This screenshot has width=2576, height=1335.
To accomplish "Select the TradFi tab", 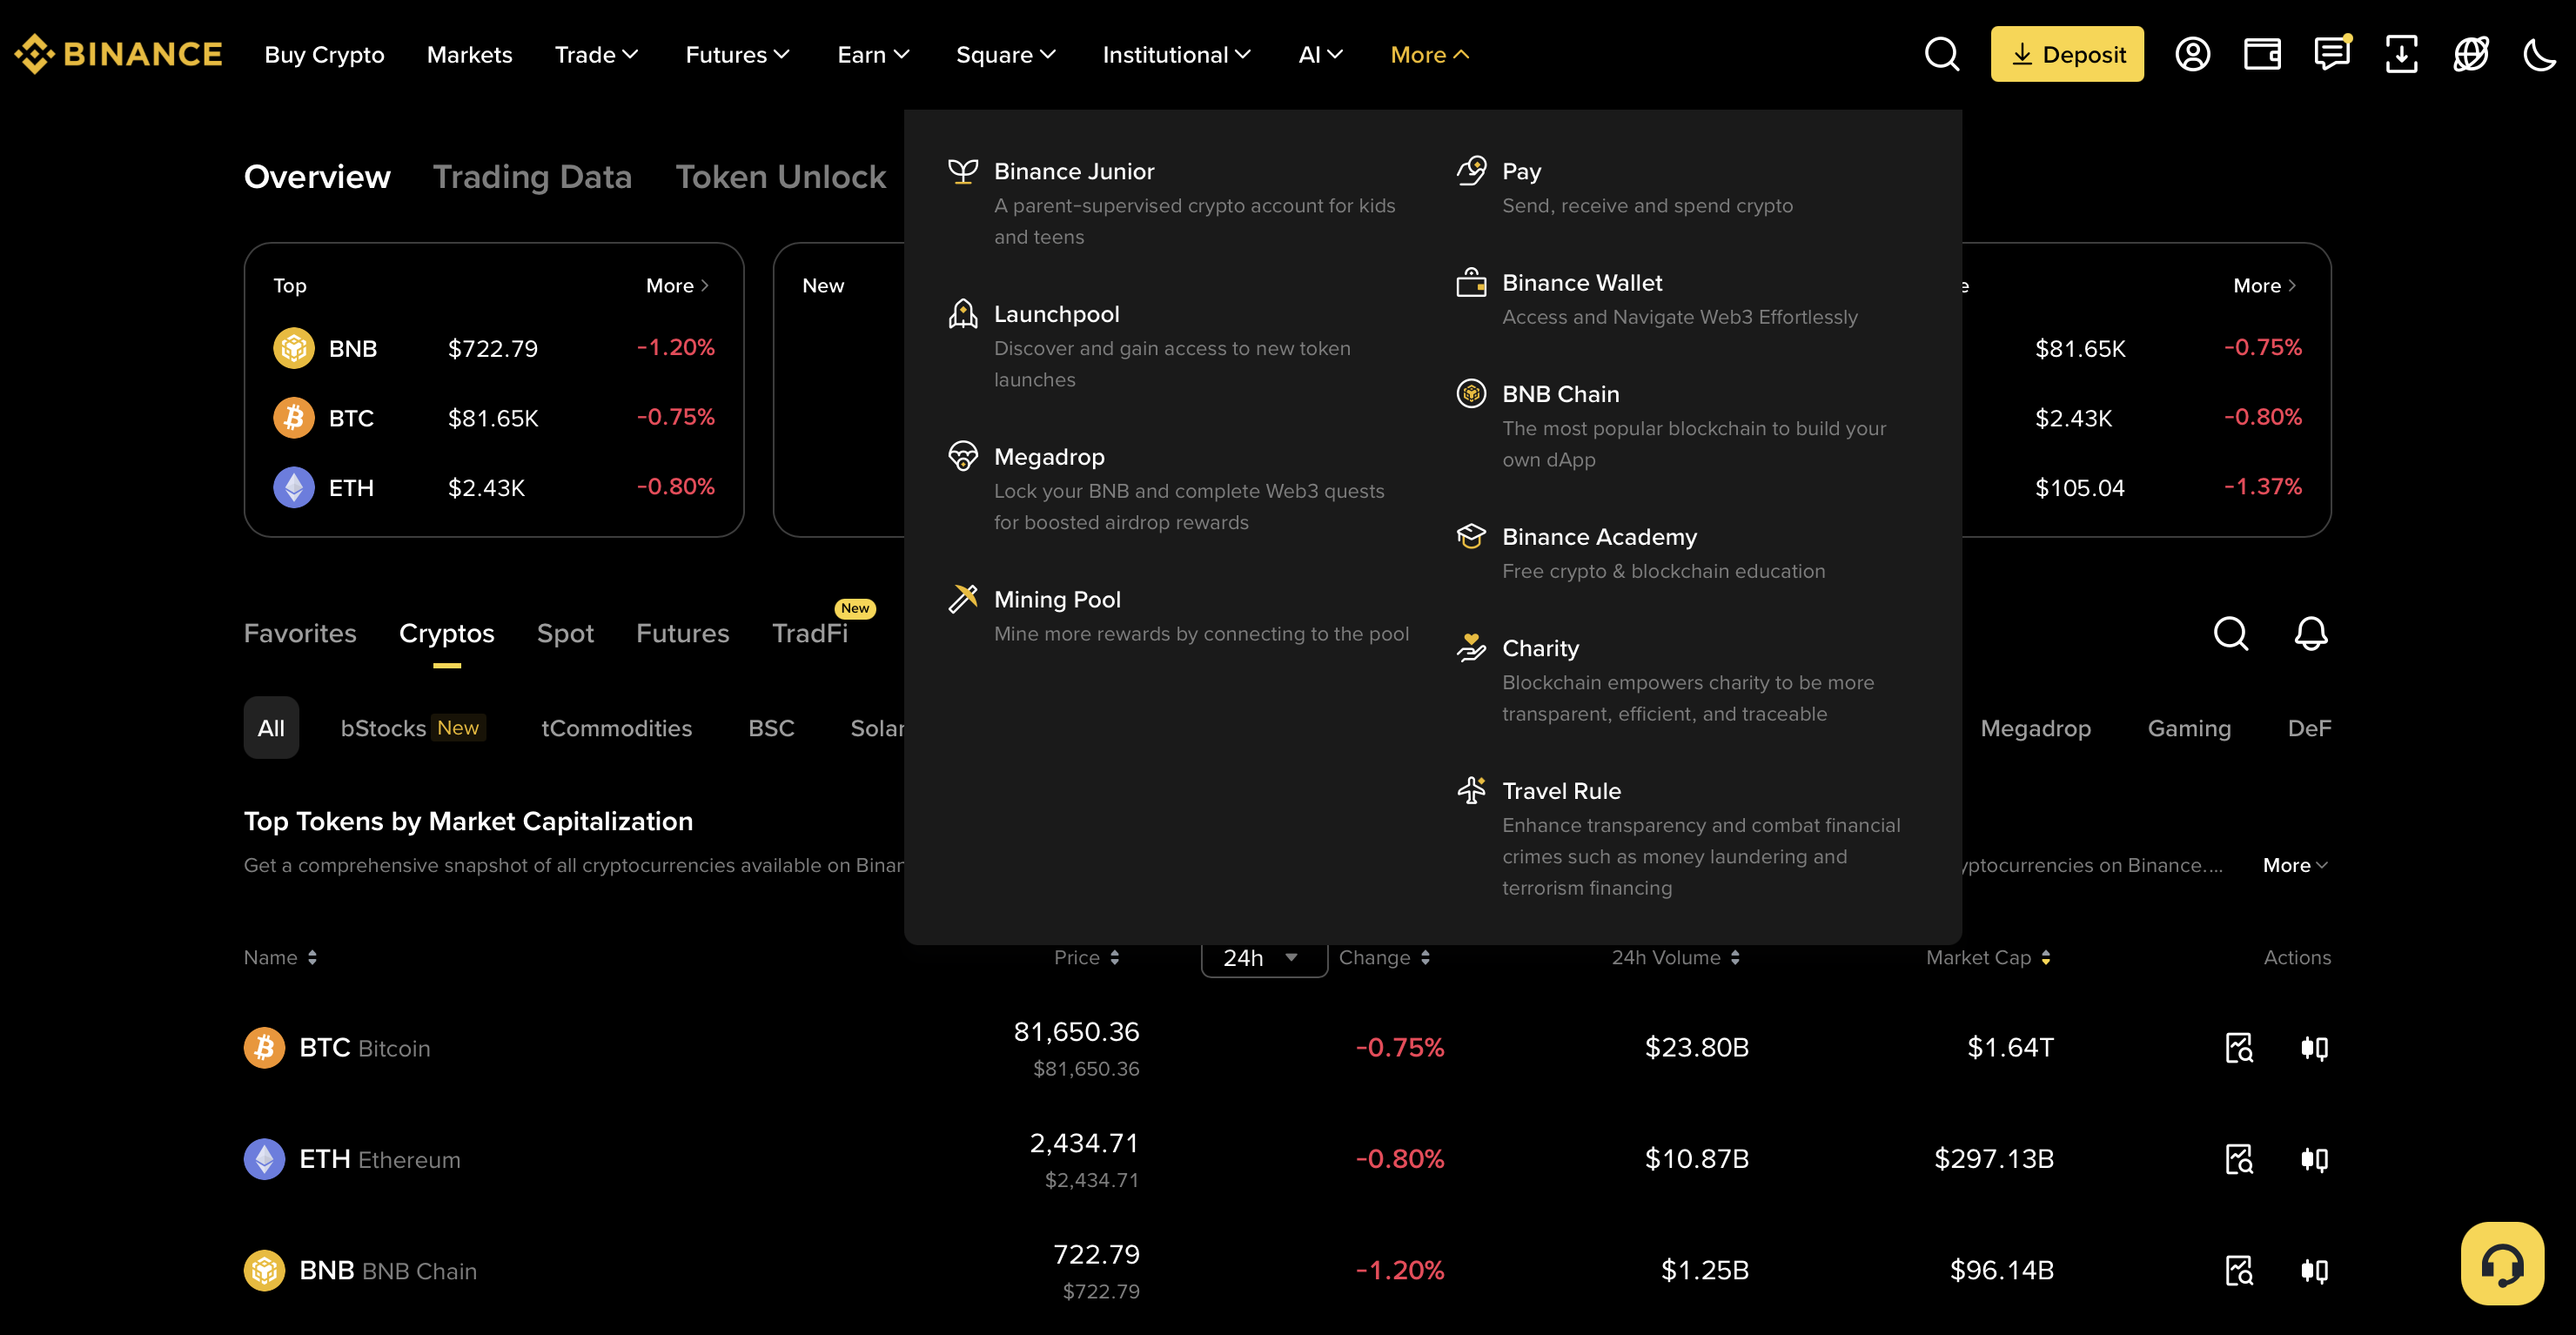I will (x=809, y=633).
